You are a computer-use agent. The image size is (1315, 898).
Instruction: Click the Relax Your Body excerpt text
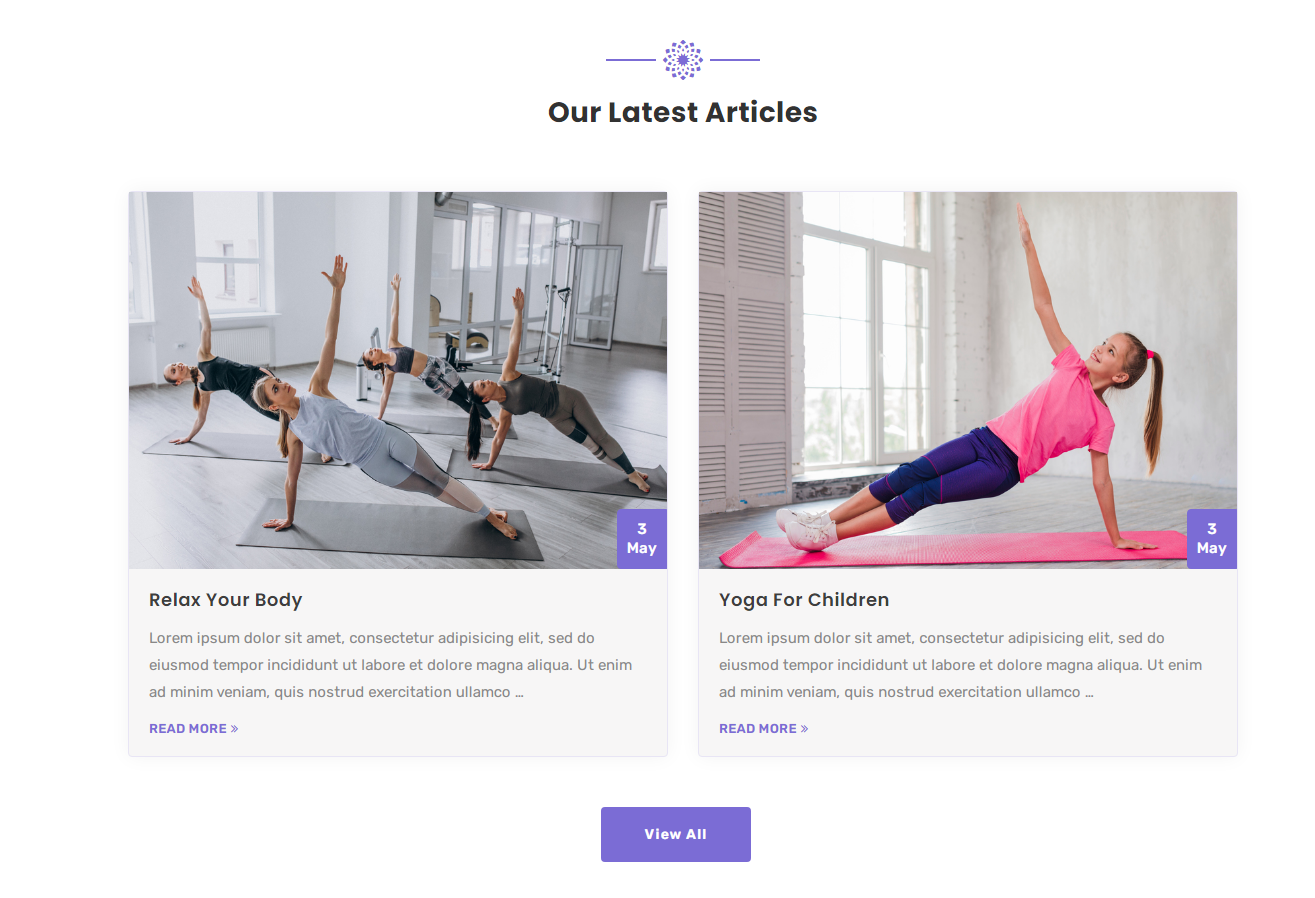coord(391,665)
